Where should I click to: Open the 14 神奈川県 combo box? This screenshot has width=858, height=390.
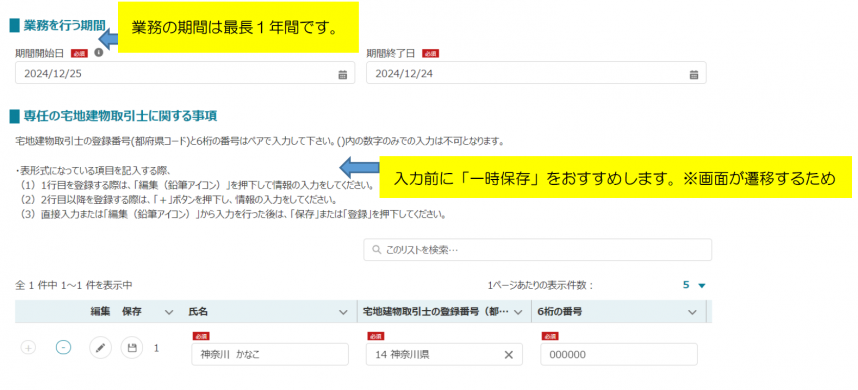(444, 354)
